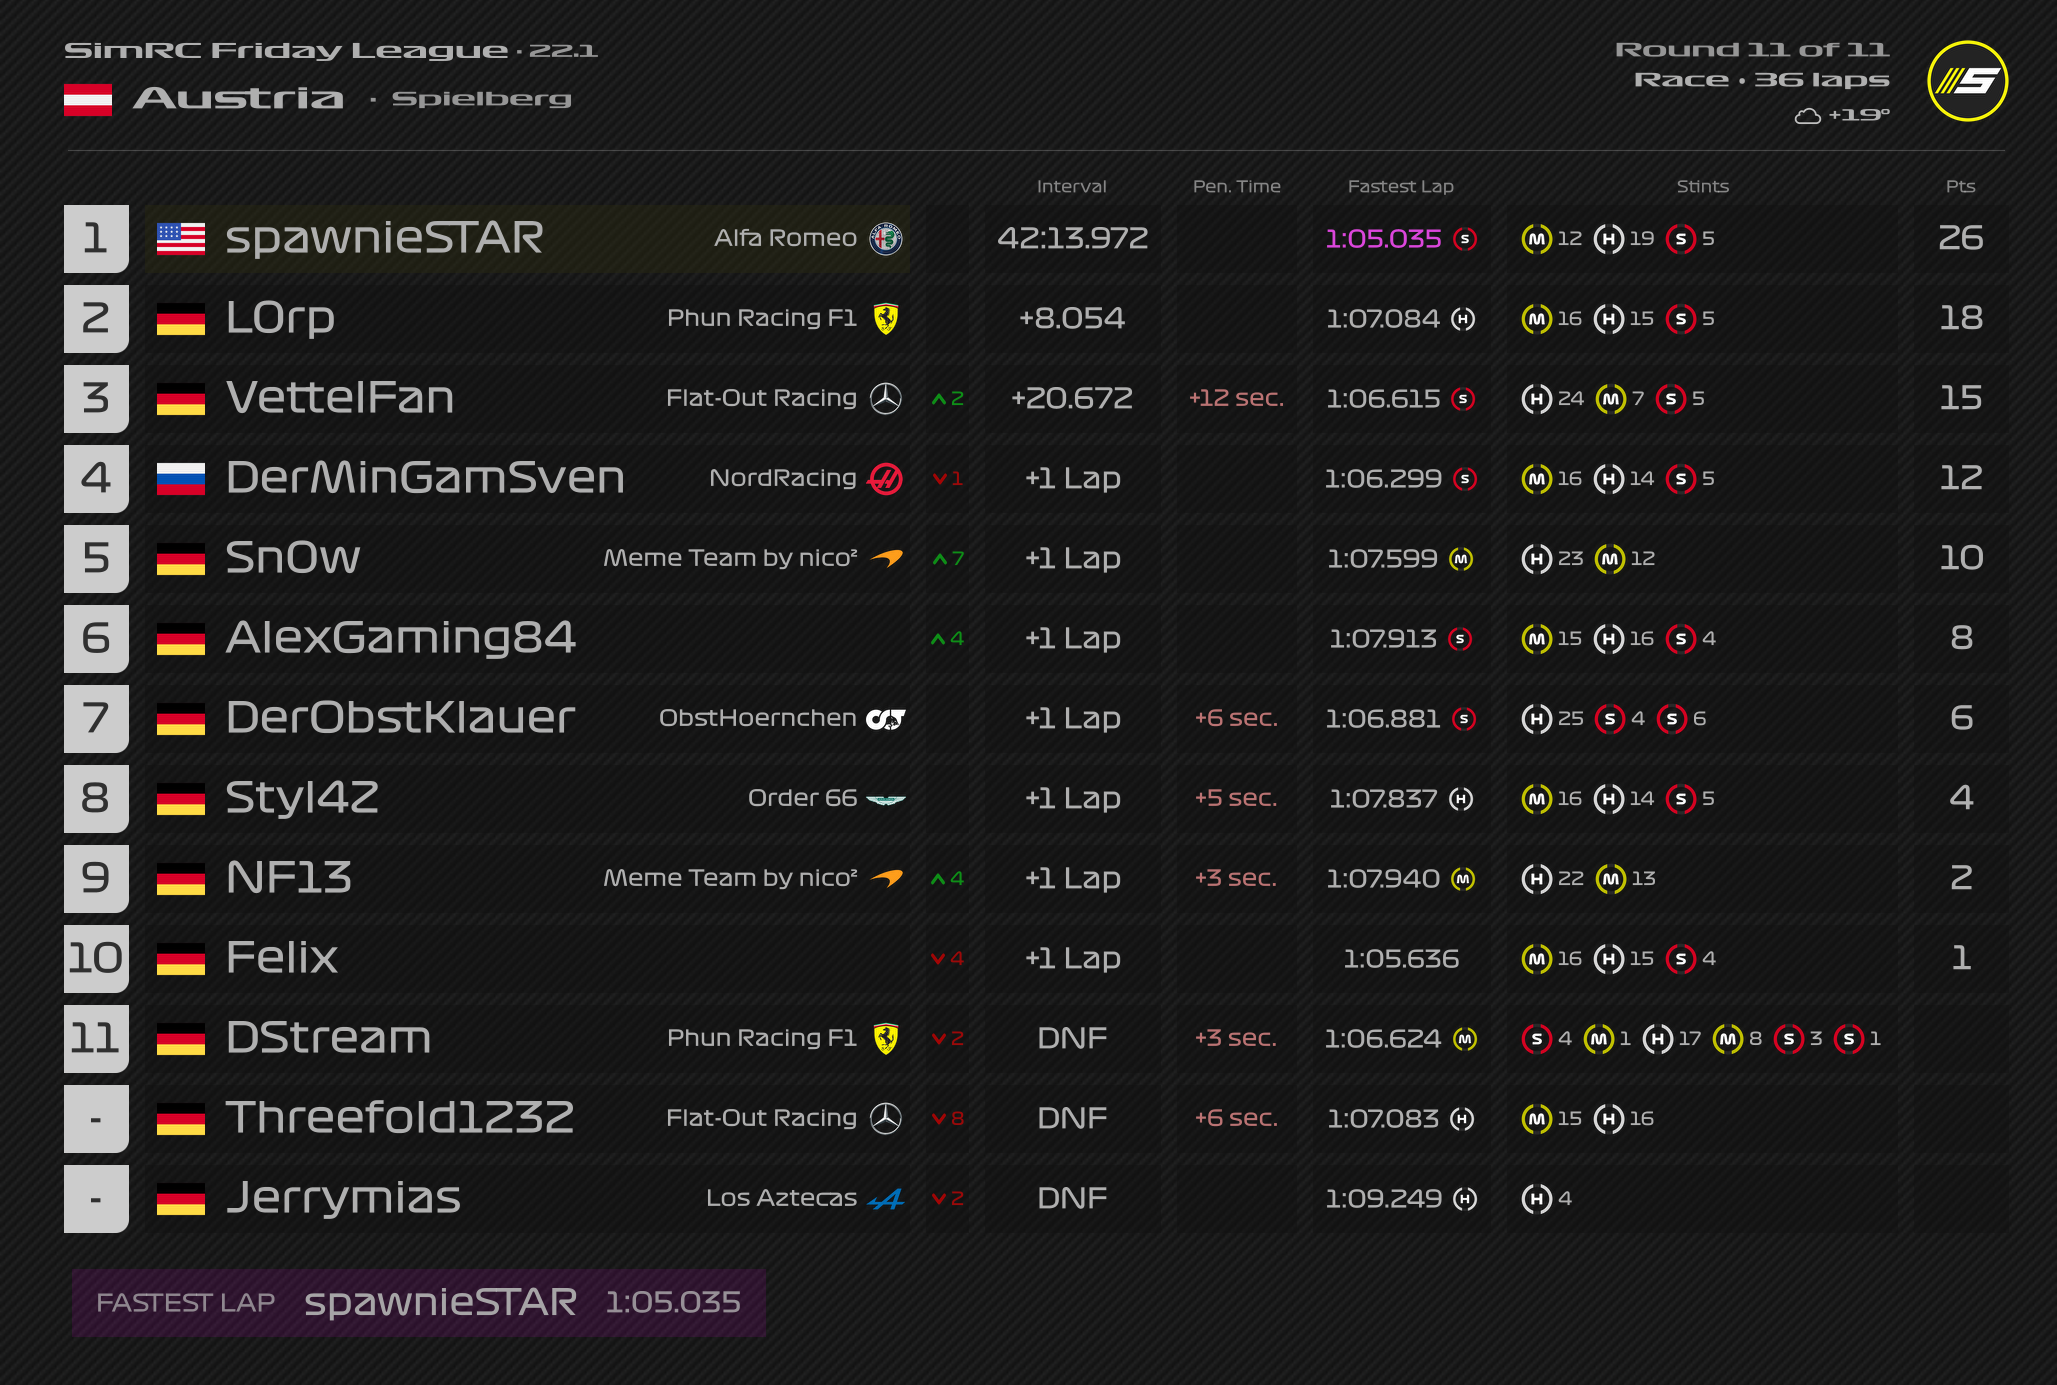Click the Alpine logo next to Los Aztecas

pyautogui.click(x=886, y=1198)
